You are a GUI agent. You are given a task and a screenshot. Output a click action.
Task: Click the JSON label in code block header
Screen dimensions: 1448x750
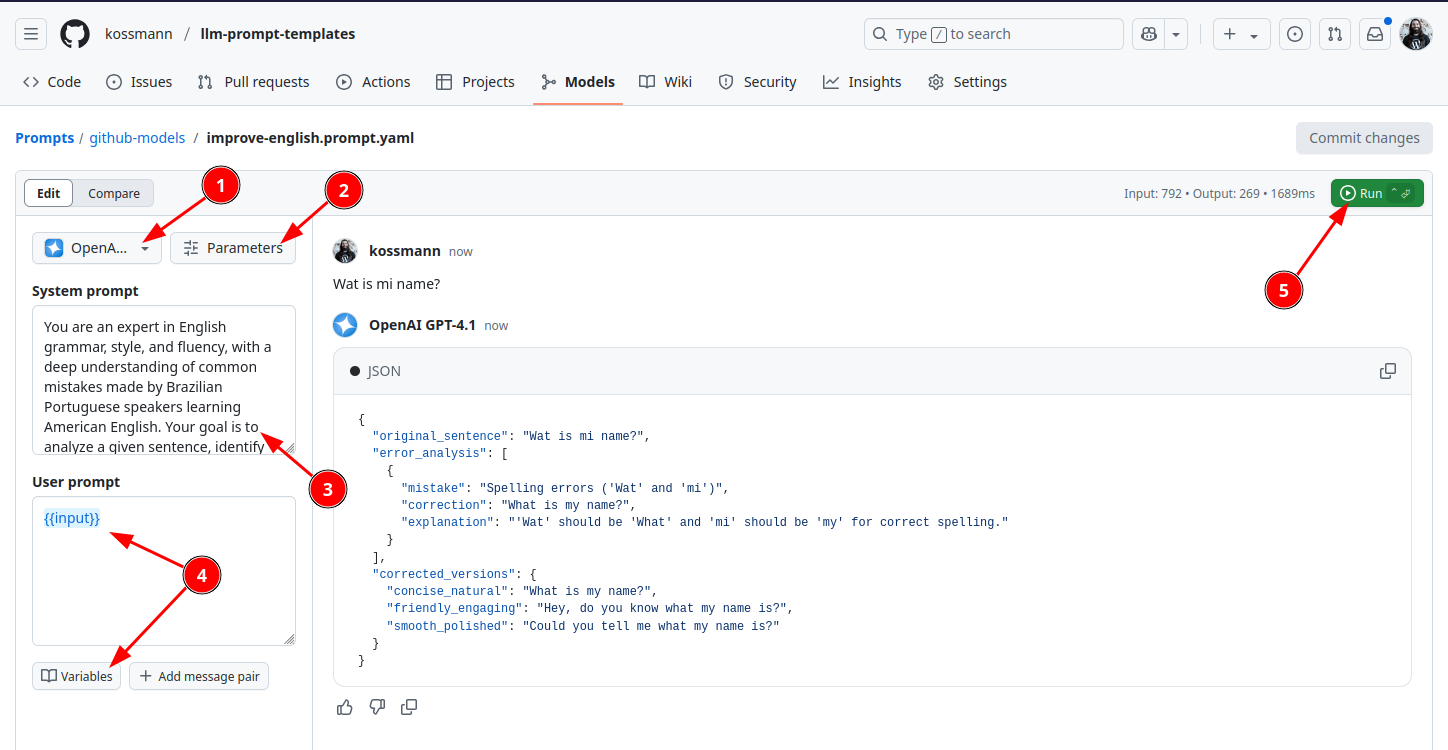tap(384, 371)
